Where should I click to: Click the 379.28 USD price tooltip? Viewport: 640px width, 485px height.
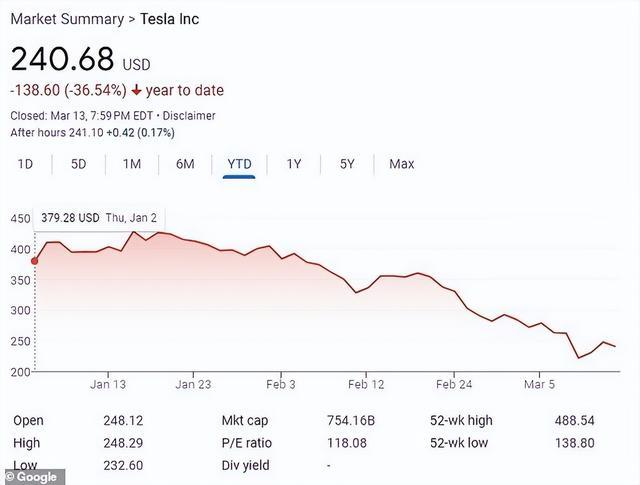point(99,218)
